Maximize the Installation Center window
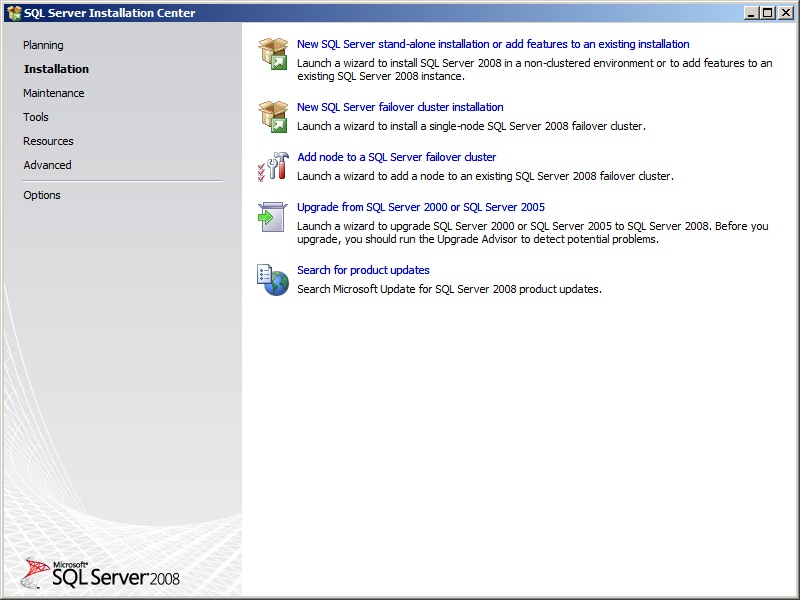800x600 pixels. 767,13
